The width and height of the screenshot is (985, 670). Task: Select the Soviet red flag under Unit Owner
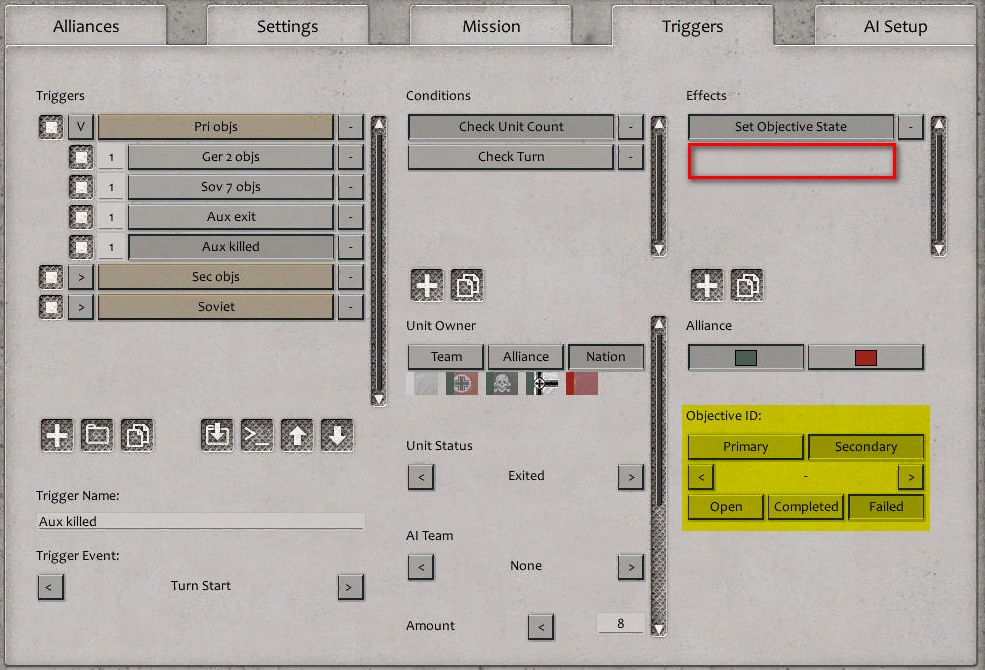(x=581, y=382)
